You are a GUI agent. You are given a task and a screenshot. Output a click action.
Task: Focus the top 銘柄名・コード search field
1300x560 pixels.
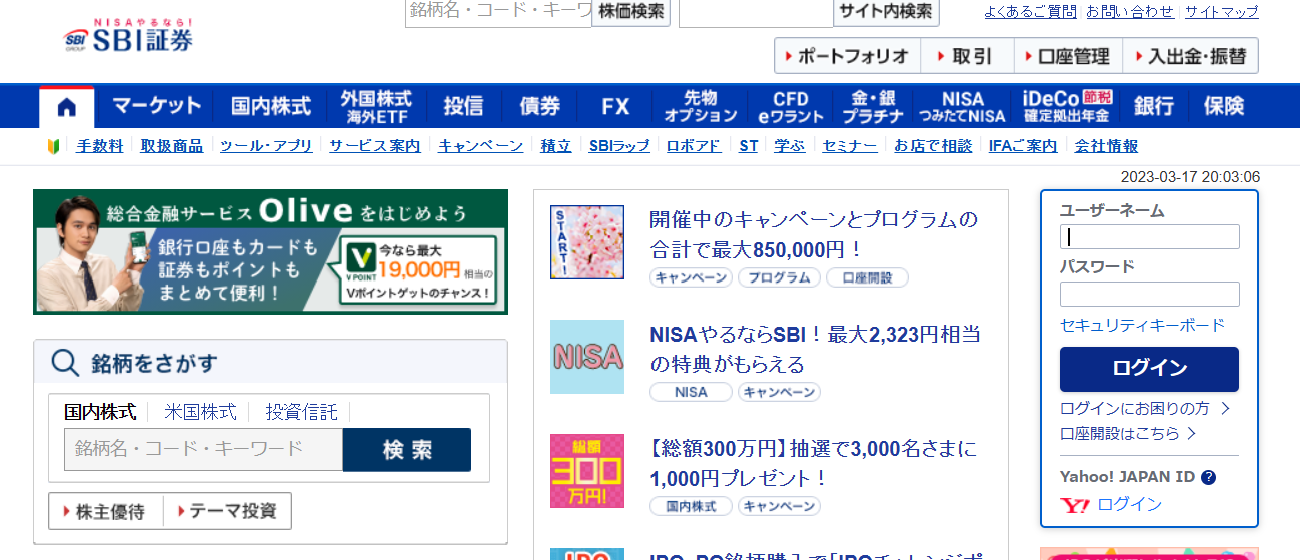pos(498,12)
